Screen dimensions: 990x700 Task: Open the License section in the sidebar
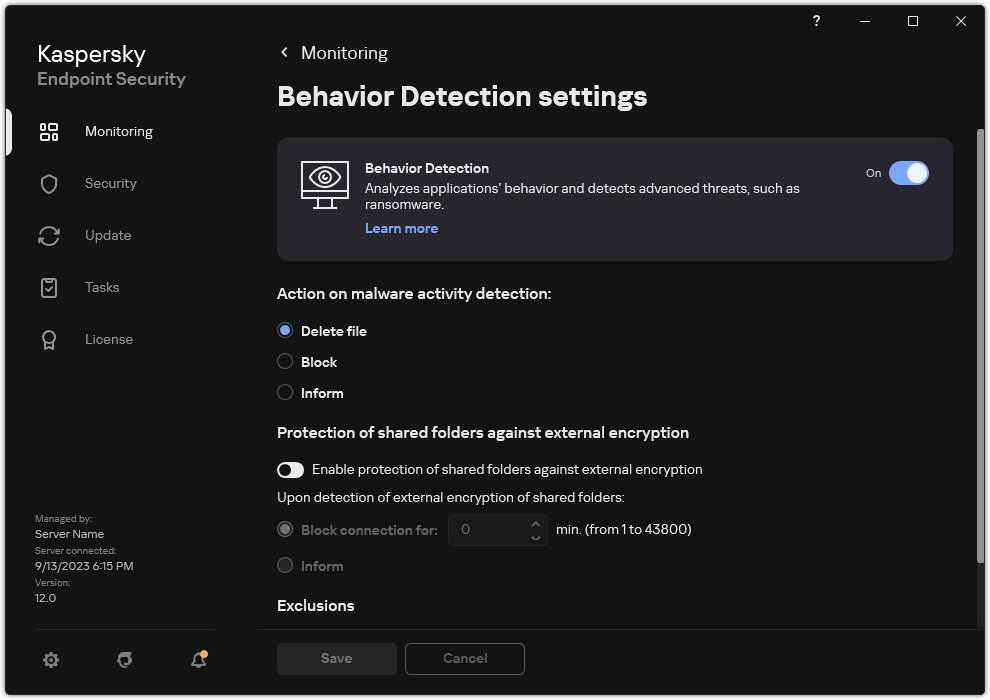[x=108, y=339]
